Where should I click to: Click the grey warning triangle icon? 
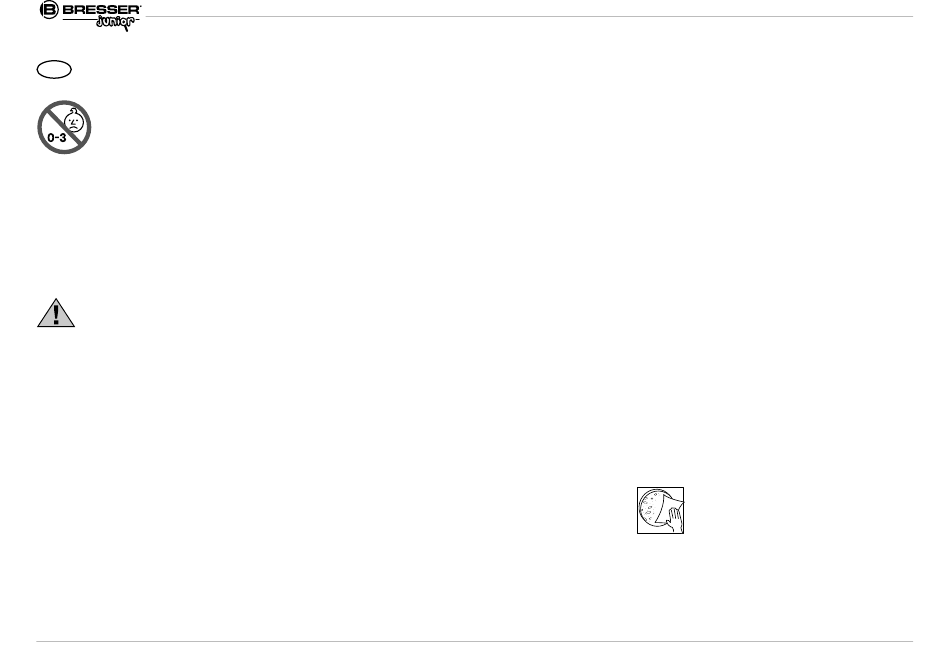56,313
